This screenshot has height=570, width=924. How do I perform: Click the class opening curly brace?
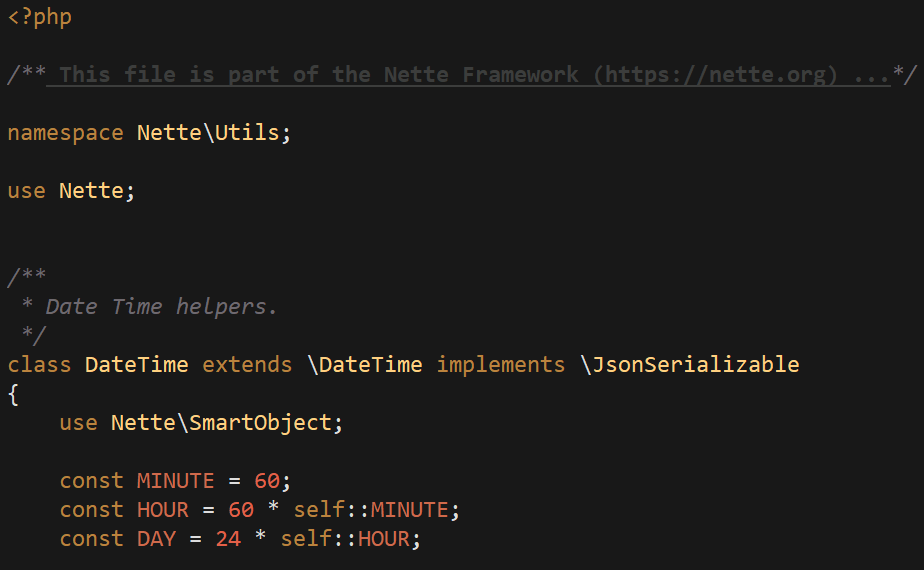click(13, 394)
